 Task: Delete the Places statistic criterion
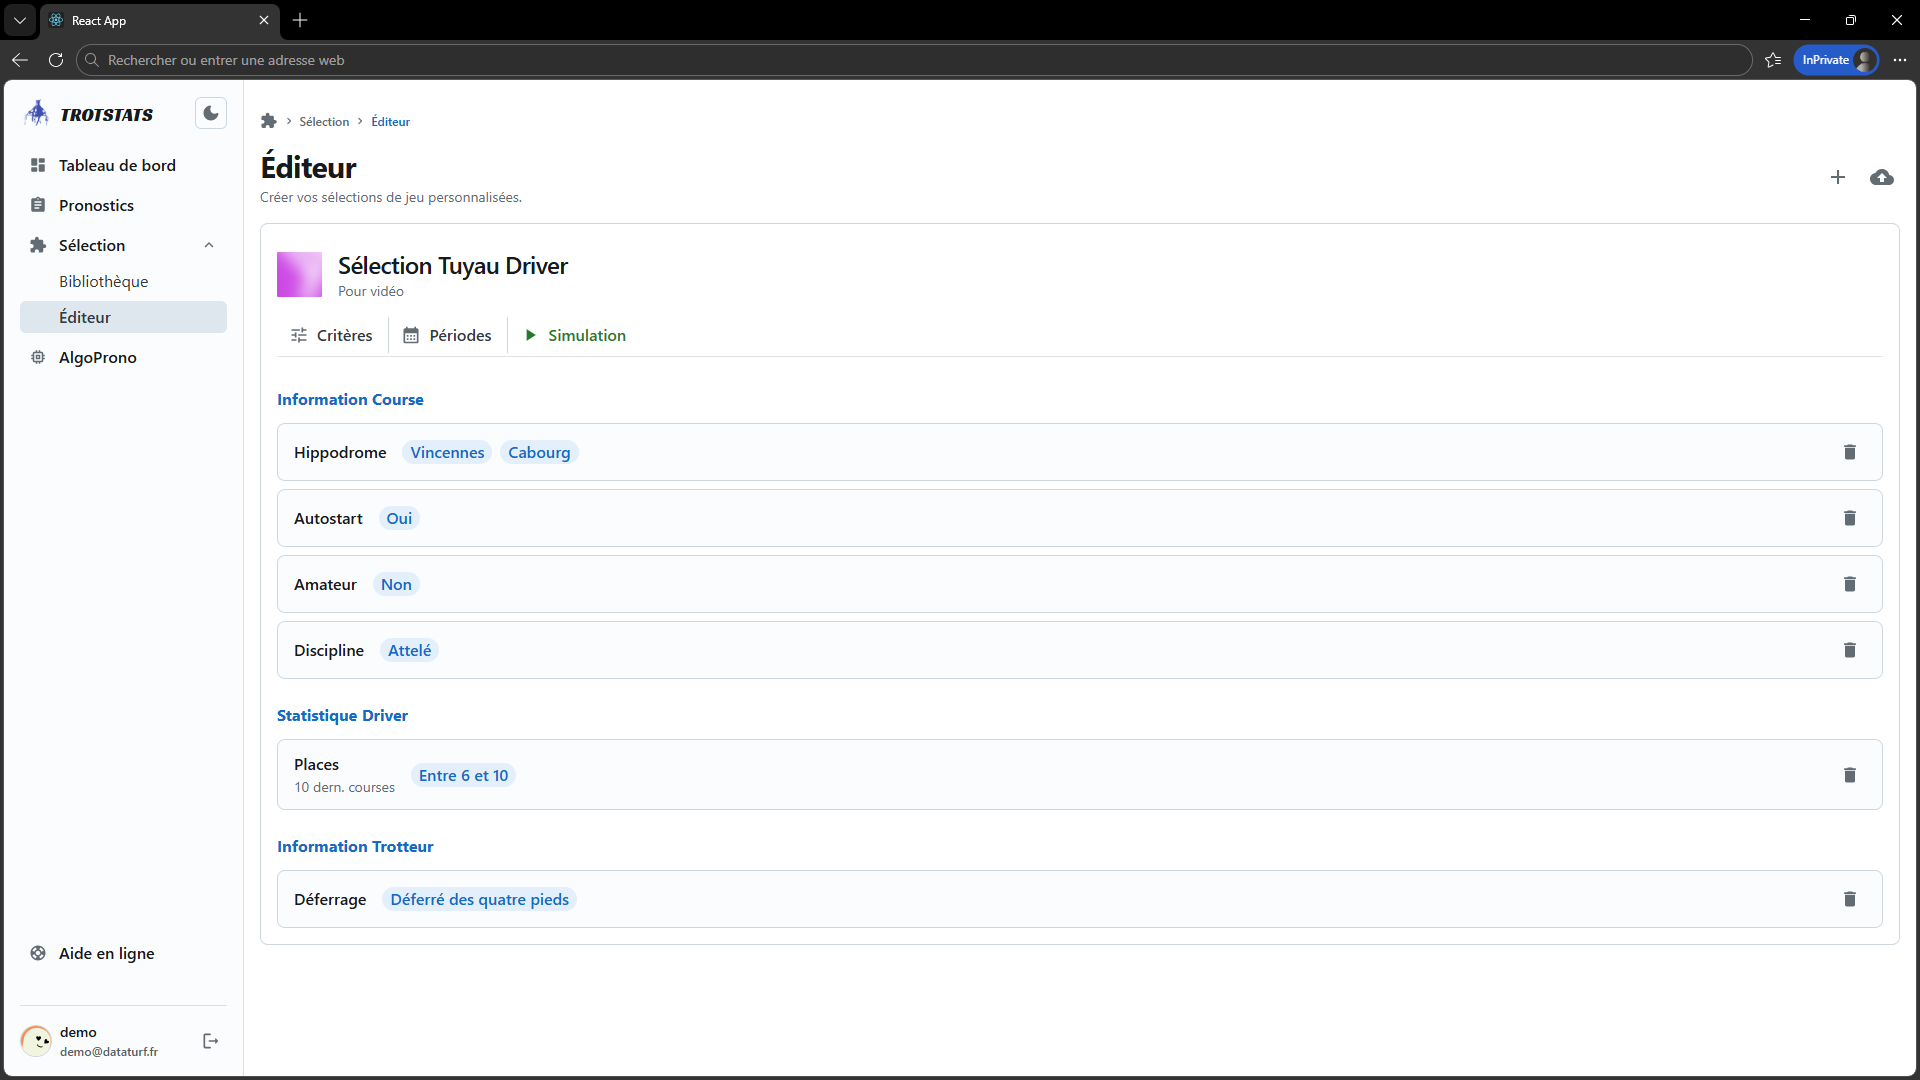tap(1849, 775)
